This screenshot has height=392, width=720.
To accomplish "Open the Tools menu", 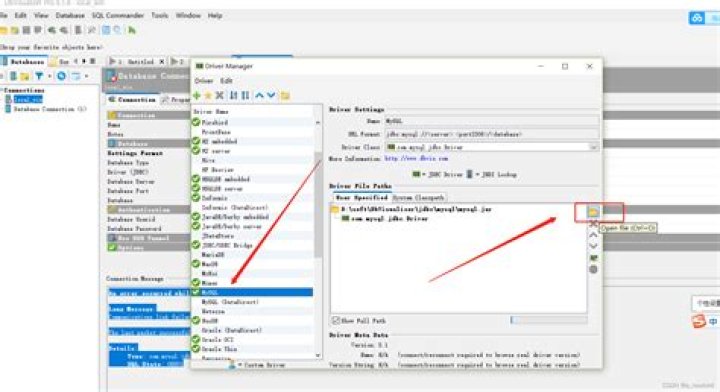I will (160, 15).
